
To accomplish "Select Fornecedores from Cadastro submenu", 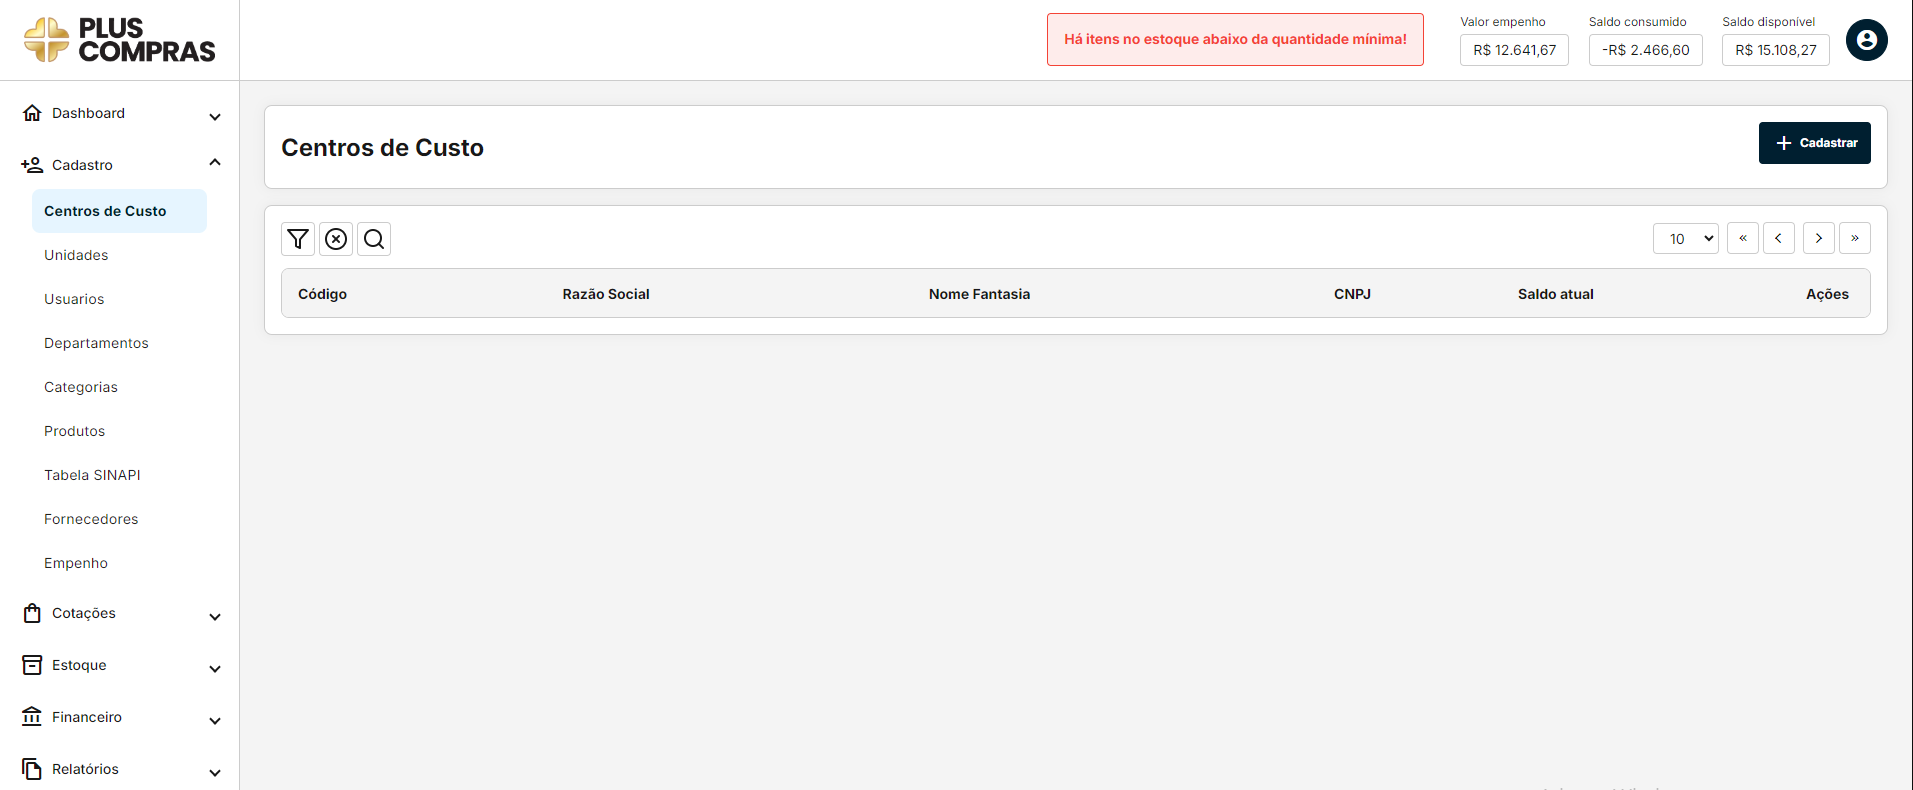I will tap(91, 519).
